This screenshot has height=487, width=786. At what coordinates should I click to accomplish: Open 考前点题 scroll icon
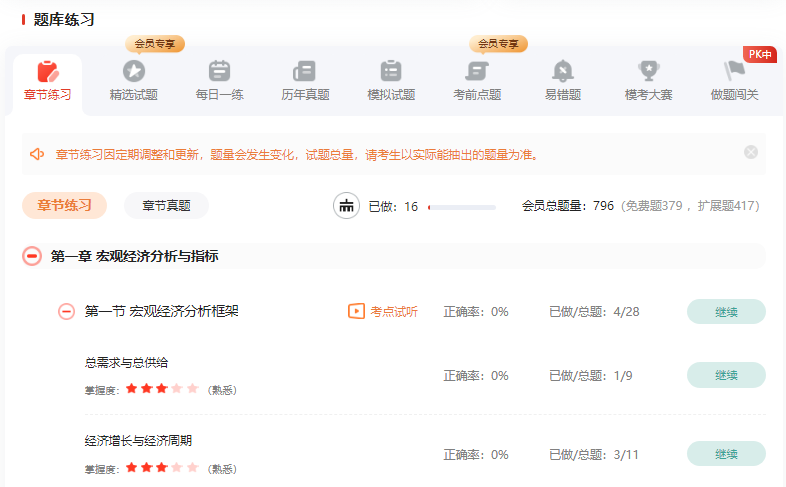click(477, 72)
